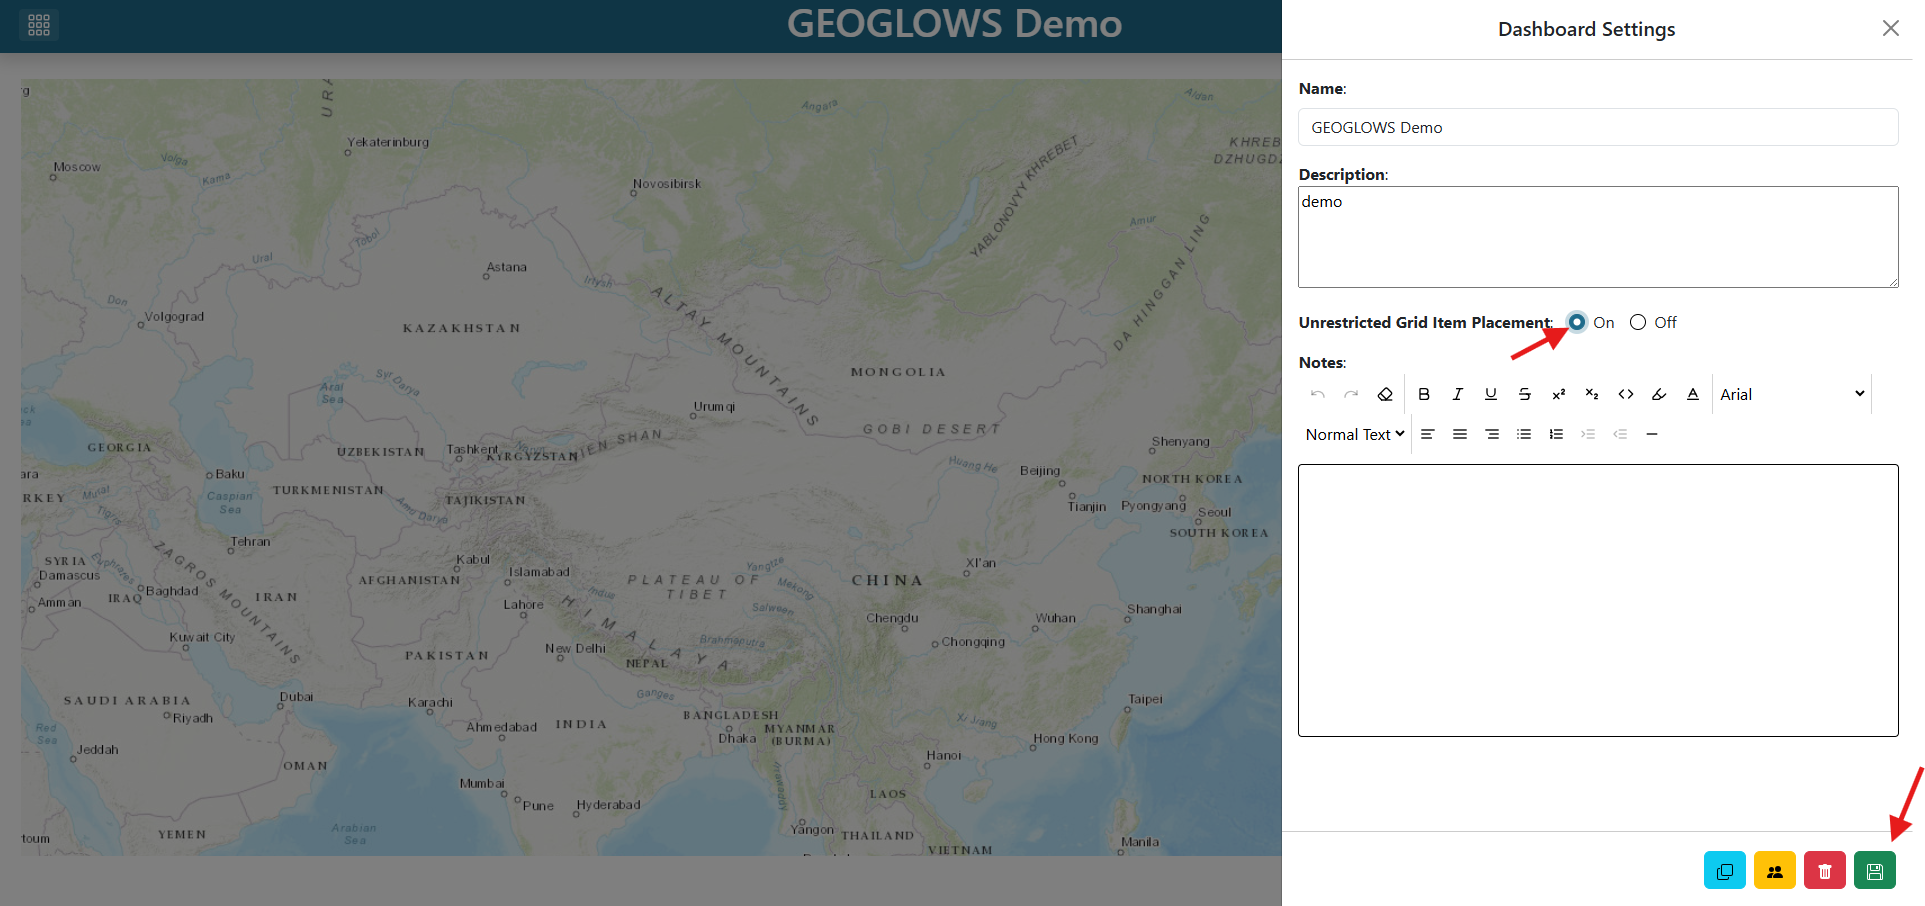The width and height of the screenshot is (1925, 906).
Task: Open sharing with the yellow people button
Action: 1775,871
